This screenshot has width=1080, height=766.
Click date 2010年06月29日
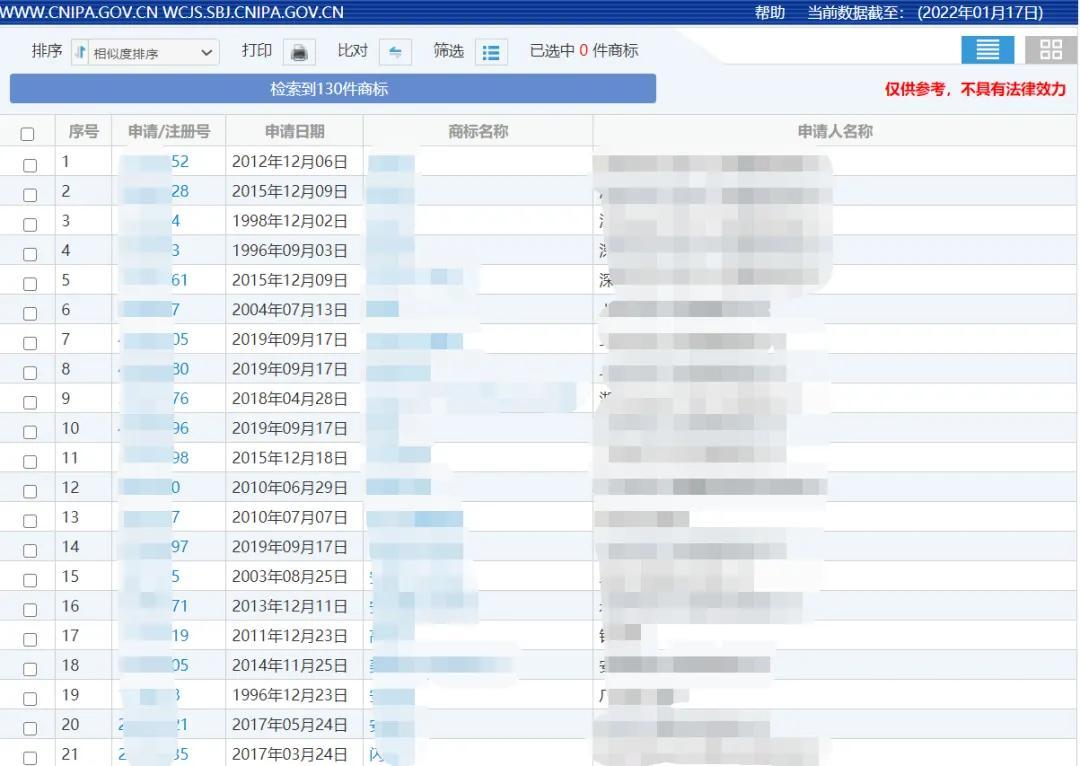click(289, 488)
